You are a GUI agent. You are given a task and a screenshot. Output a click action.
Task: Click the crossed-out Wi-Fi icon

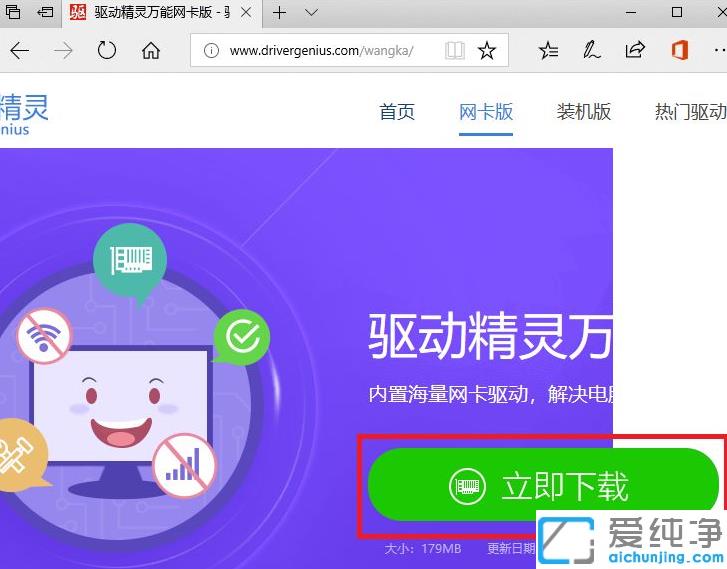44,337
